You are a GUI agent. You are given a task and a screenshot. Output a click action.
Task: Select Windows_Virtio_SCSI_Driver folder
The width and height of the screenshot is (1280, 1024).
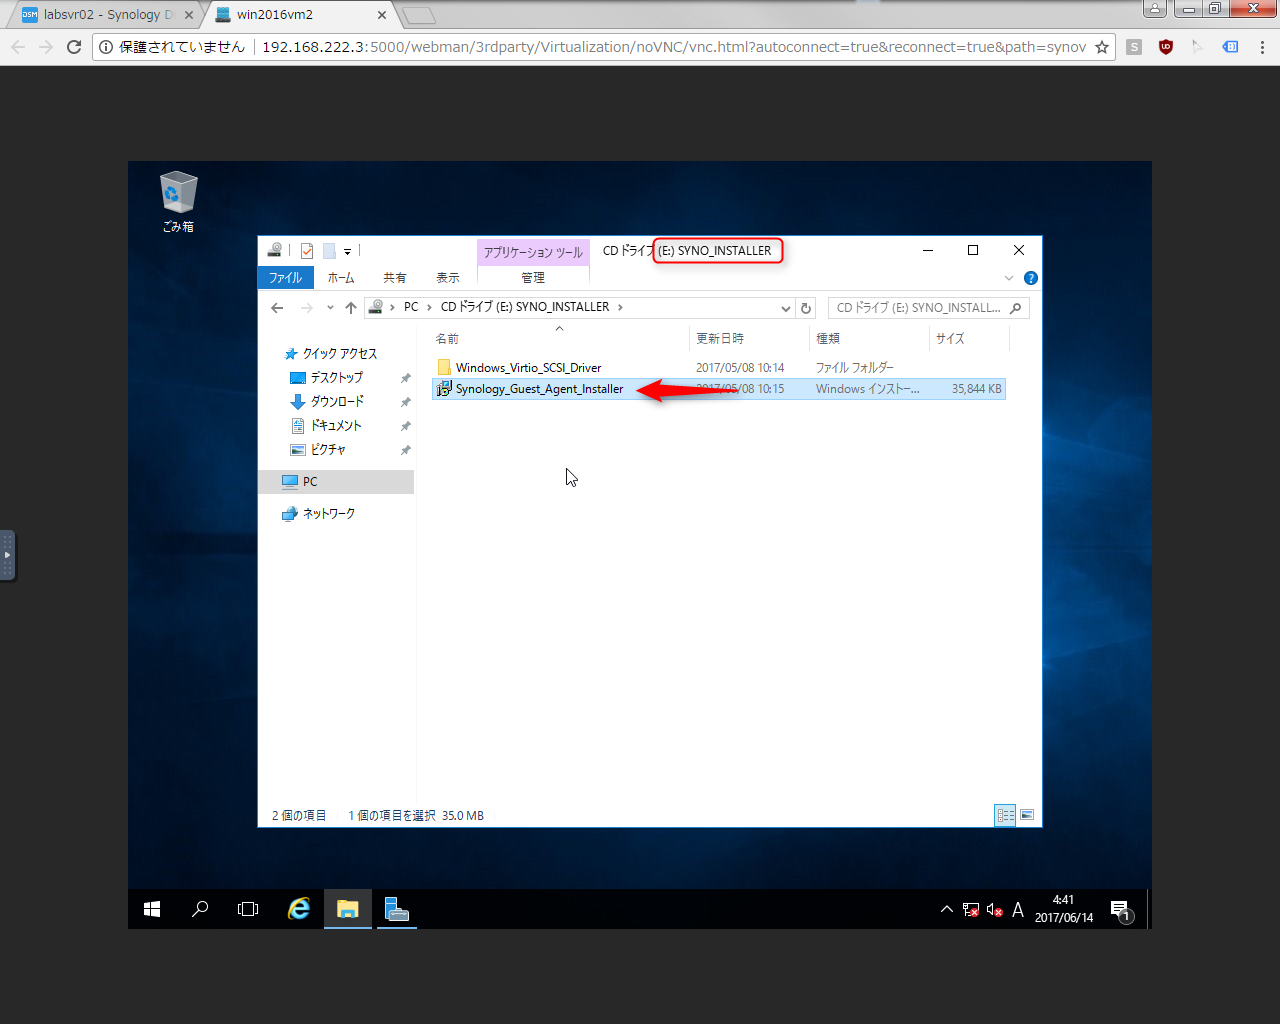[x=528, y=368]
